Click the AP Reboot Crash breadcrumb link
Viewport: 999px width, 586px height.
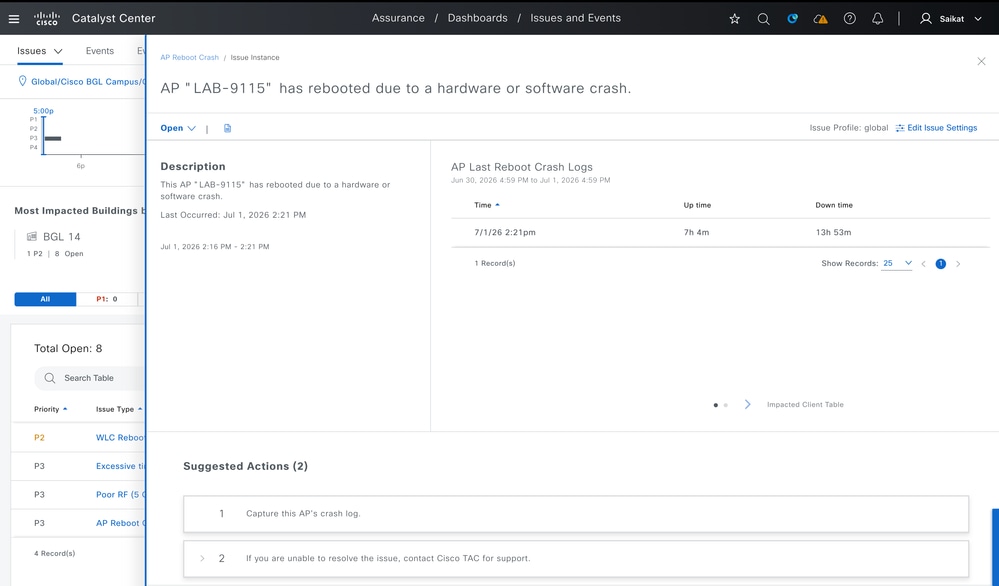(189, 57)
